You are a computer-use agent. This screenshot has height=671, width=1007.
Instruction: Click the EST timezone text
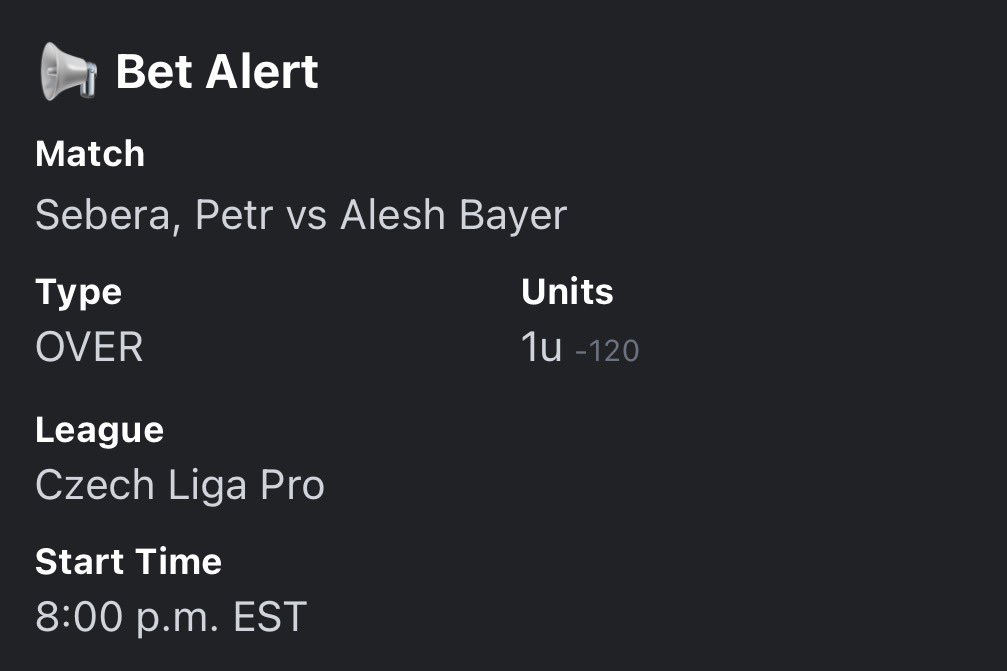pos(269,617)
